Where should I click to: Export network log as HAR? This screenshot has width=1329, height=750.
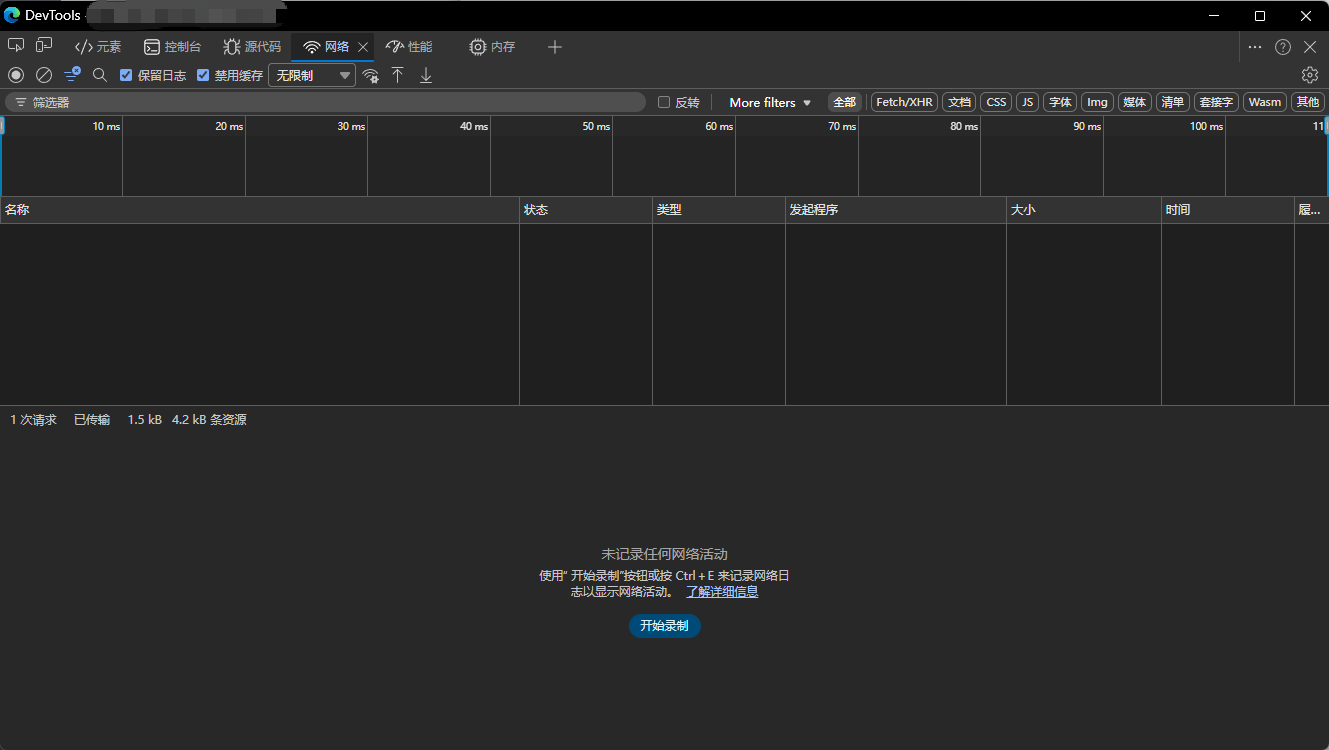pos(425,75)
